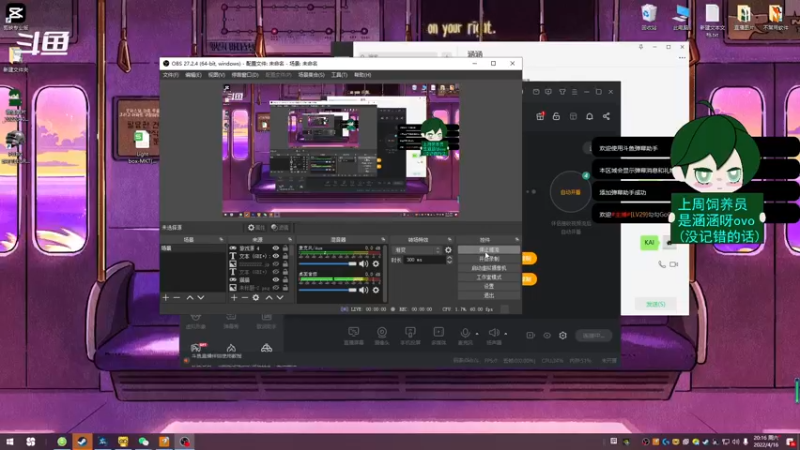Move the selected source down in the list

280,297
